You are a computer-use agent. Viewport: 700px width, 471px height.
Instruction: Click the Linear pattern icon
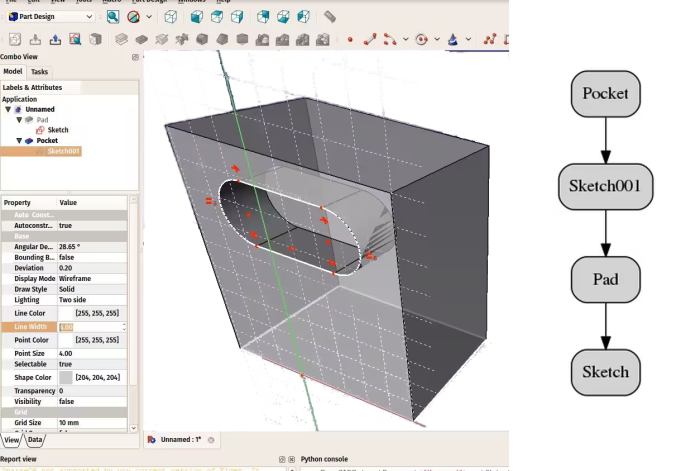click(282, 39)
